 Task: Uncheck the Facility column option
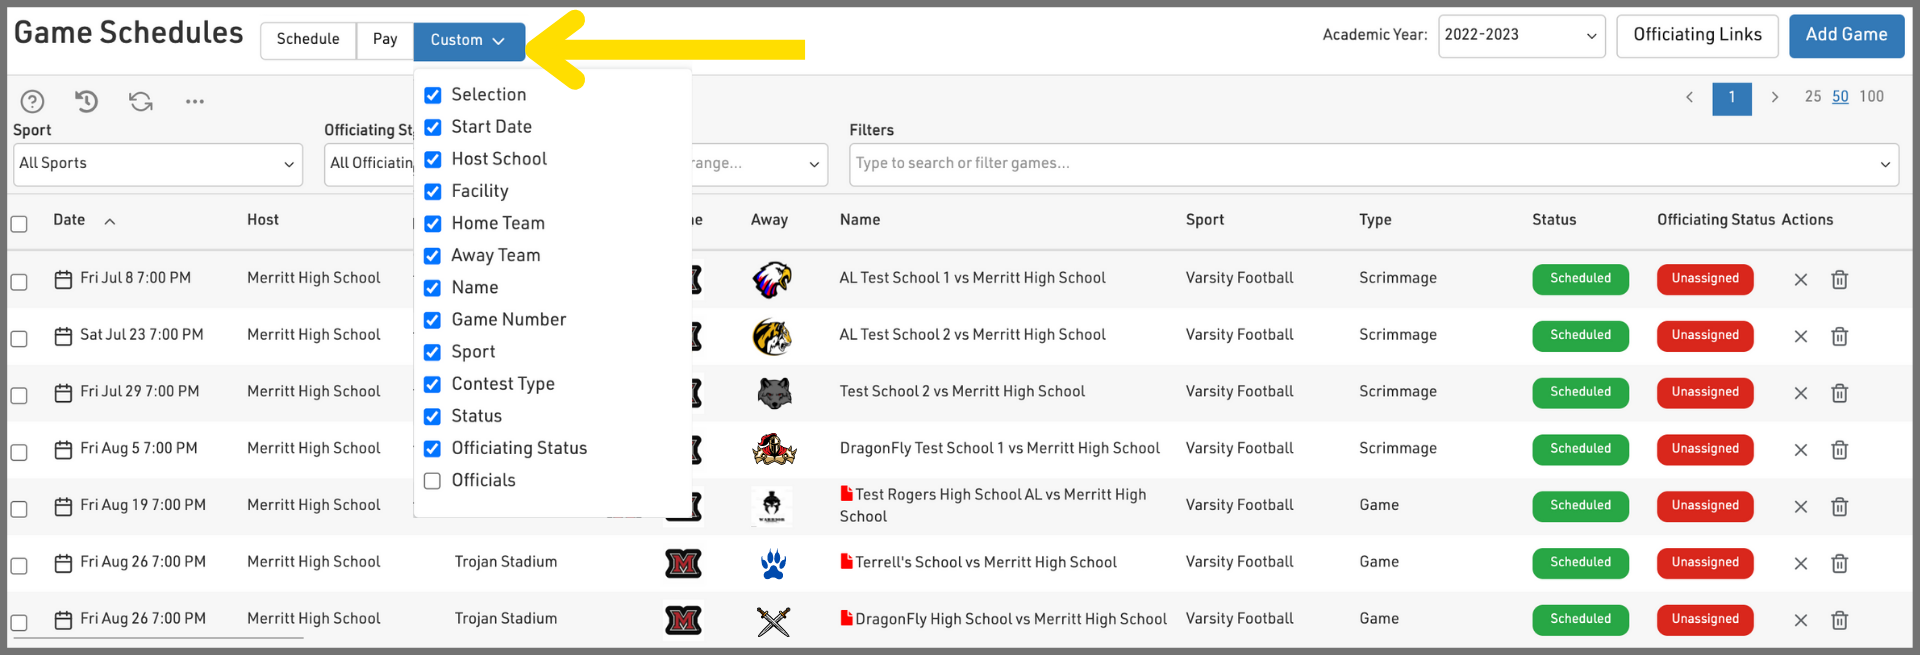click(433, 192)
